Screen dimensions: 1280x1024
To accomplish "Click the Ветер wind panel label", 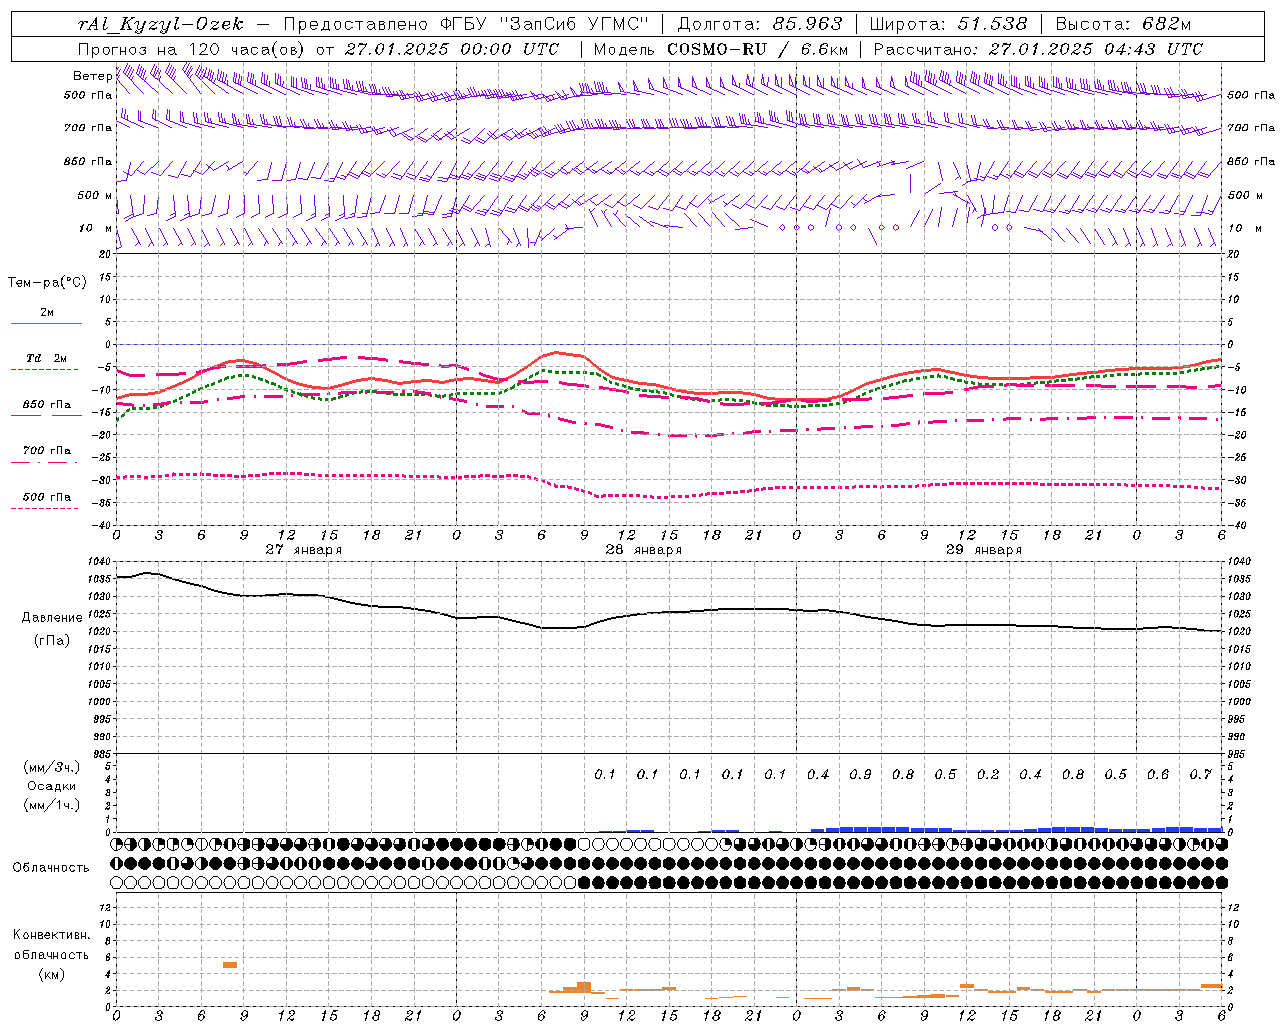I will [x=92, y=76].
